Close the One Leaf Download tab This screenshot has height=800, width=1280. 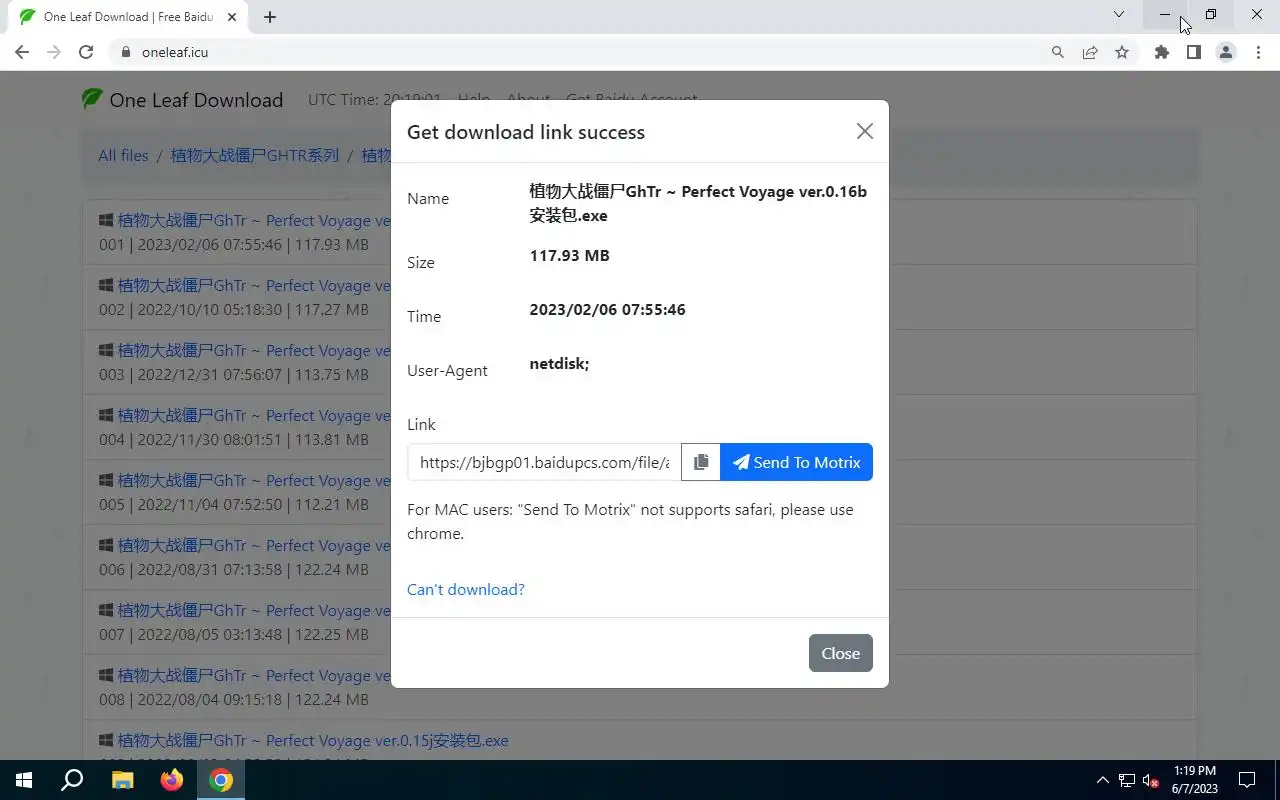click(233, 16)
